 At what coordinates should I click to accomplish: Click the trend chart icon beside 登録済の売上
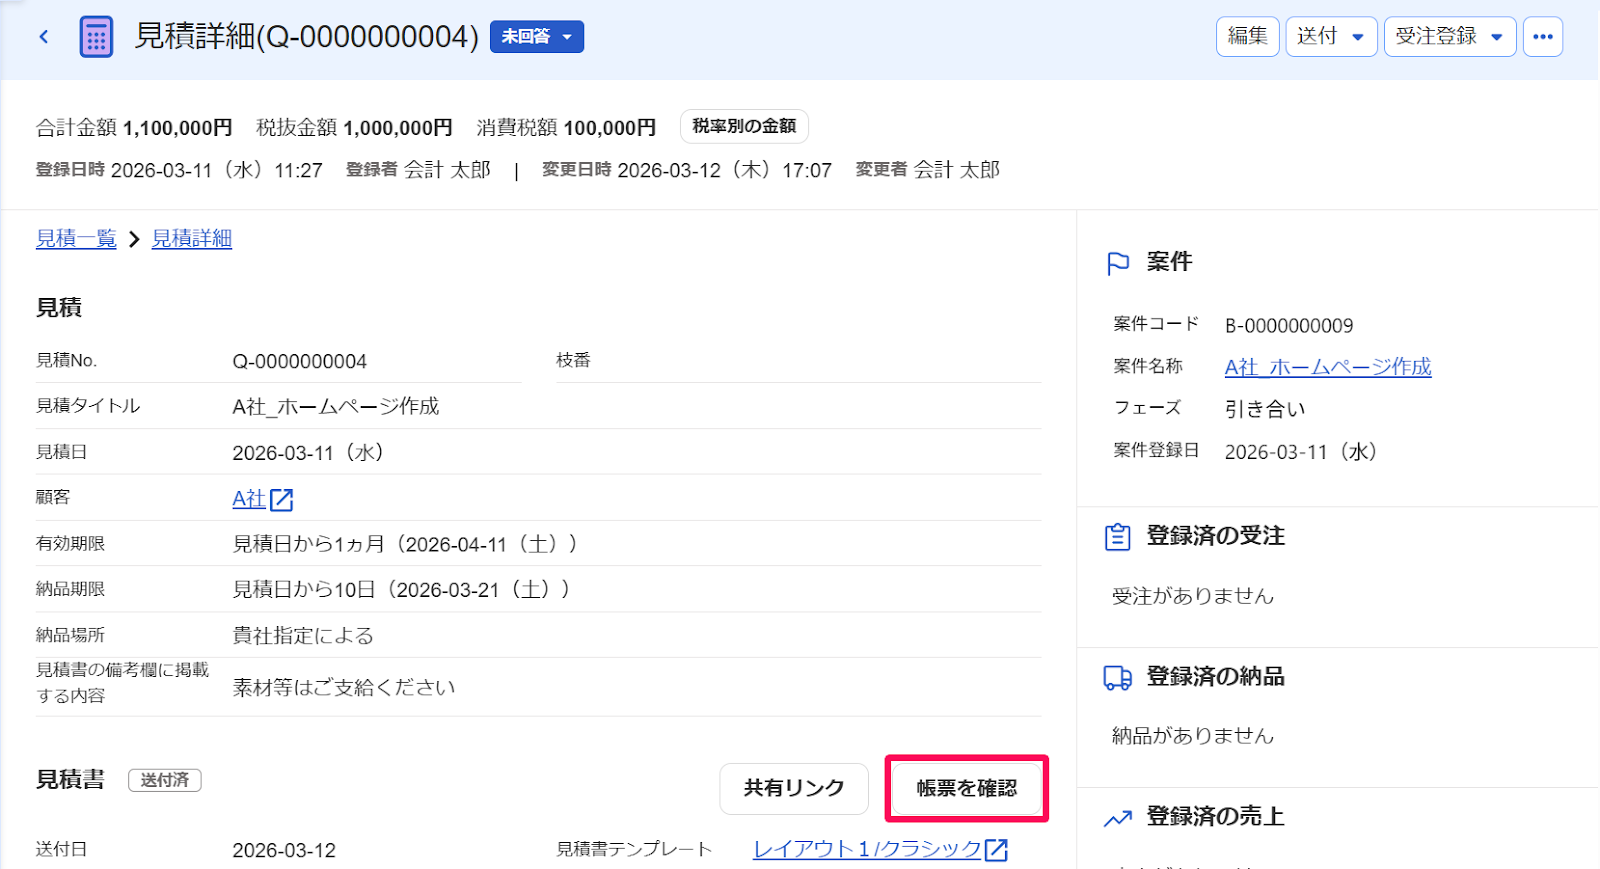pyautogui.click(x=1118, y=819)
